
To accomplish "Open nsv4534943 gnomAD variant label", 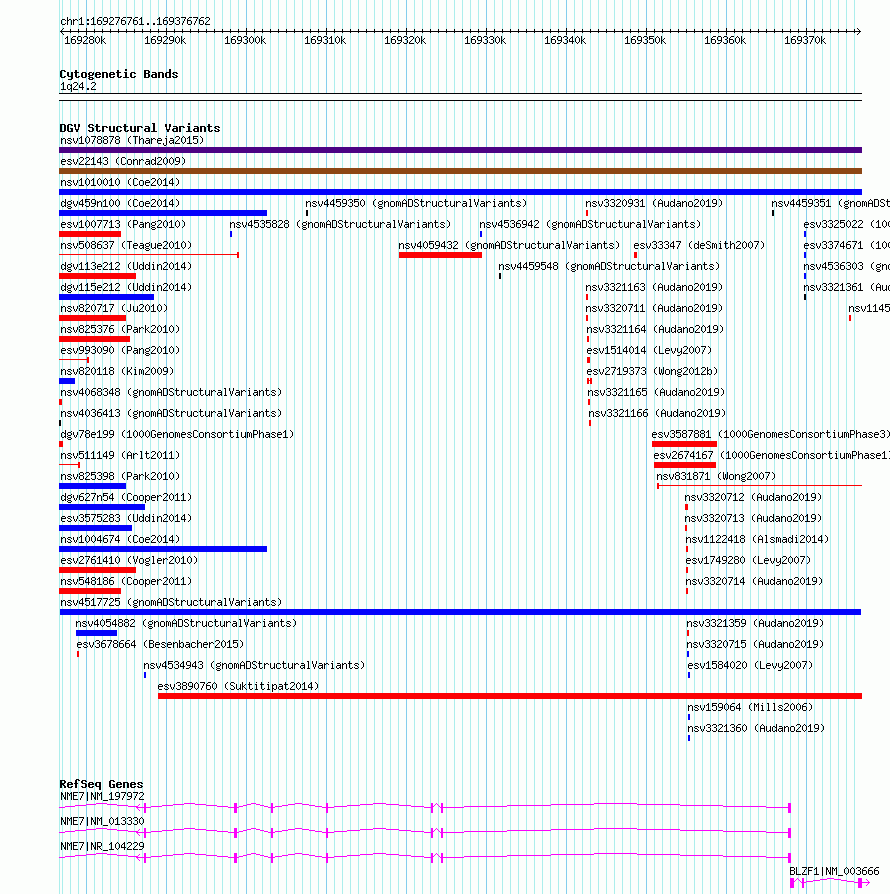I will (254, 666).
